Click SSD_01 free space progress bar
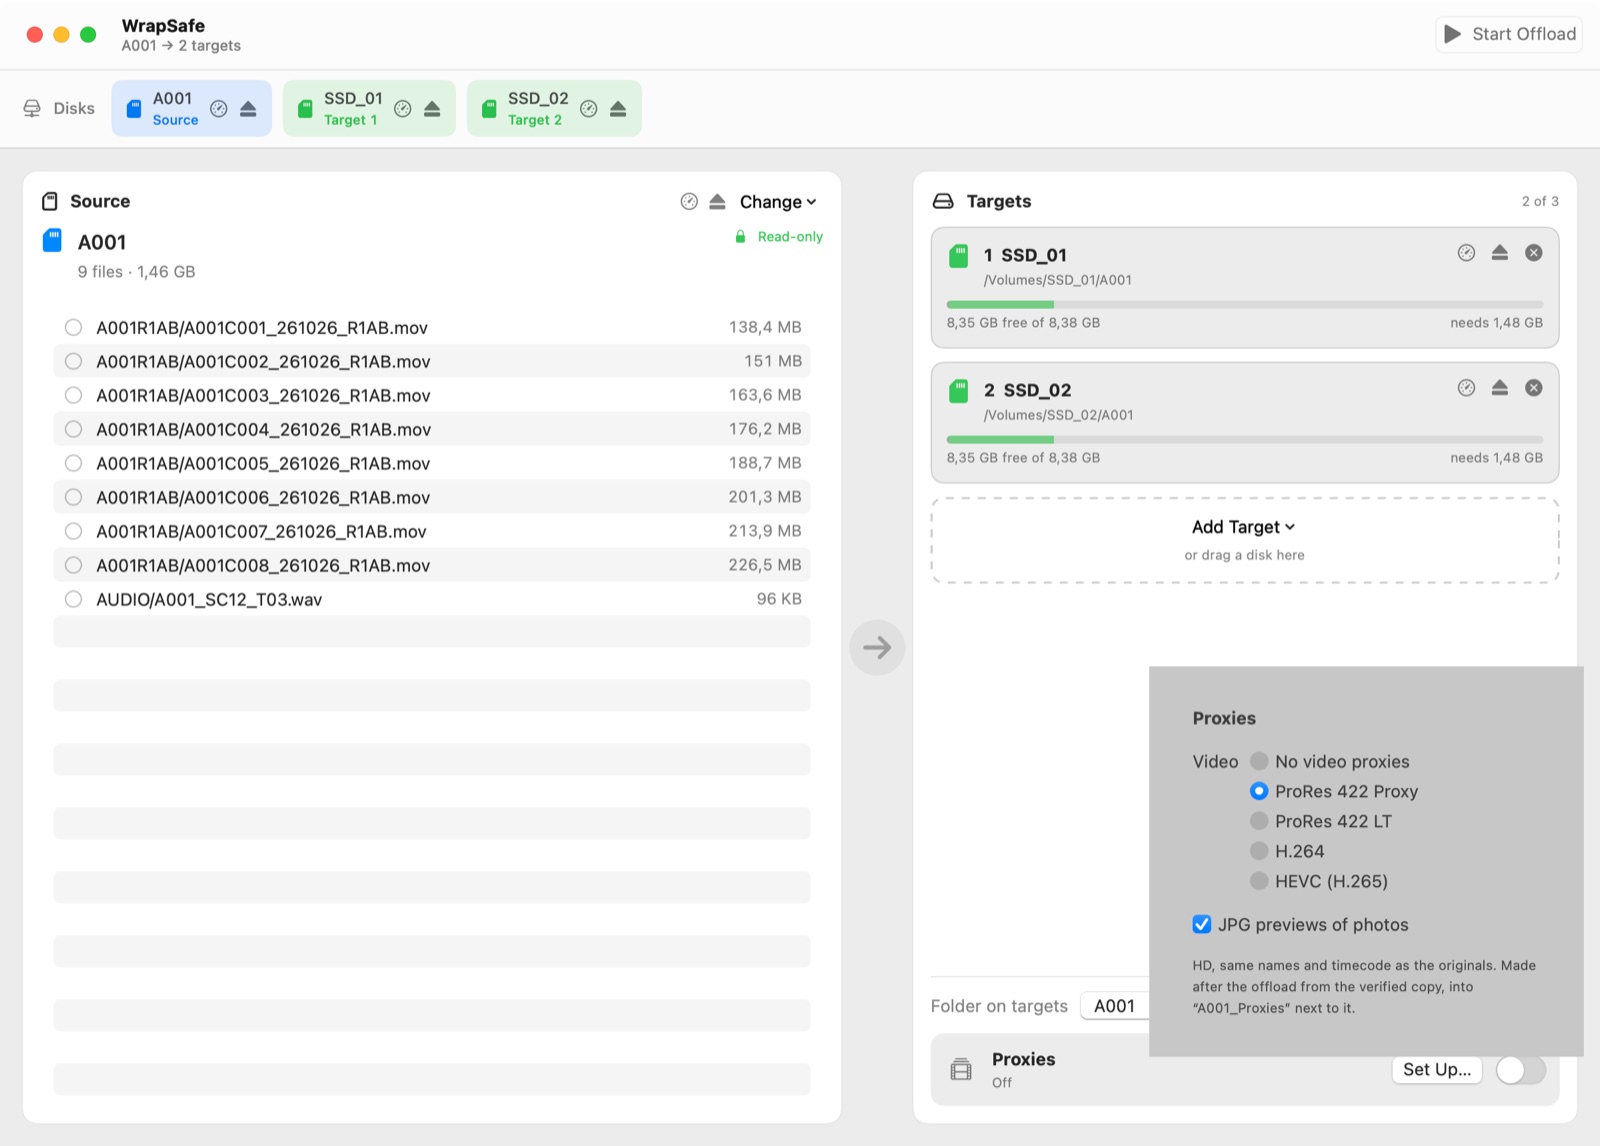The width and height of the screenshot is (1600, 1146). coord(1244,304)
